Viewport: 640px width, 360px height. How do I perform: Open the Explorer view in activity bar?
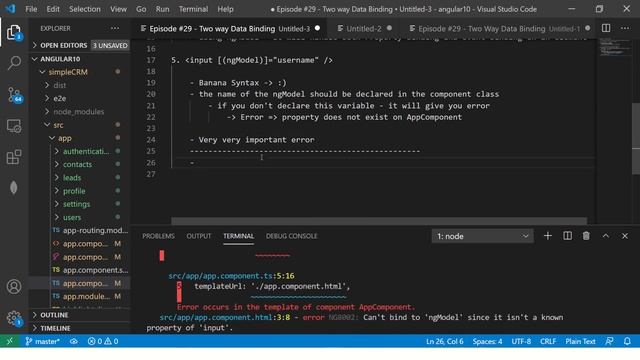point(14,32)
